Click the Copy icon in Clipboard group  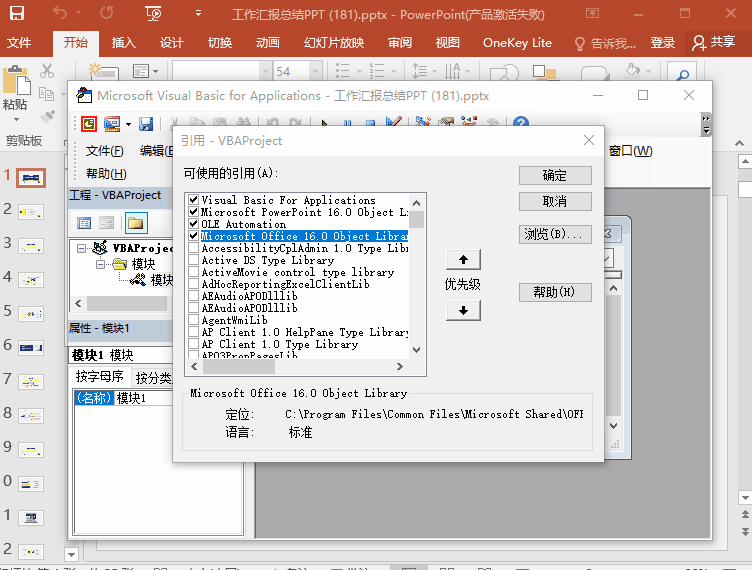47,94
